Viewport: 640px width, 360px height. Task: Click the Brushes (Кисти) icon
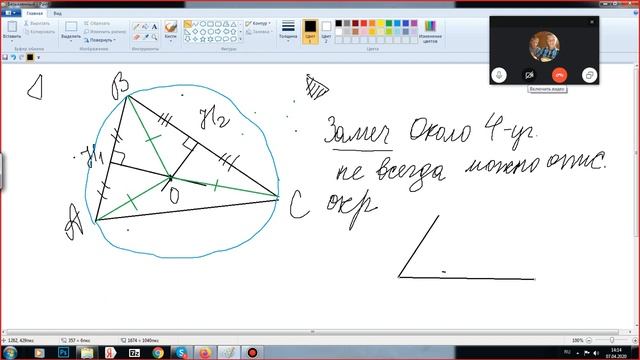tap(171, 27)
